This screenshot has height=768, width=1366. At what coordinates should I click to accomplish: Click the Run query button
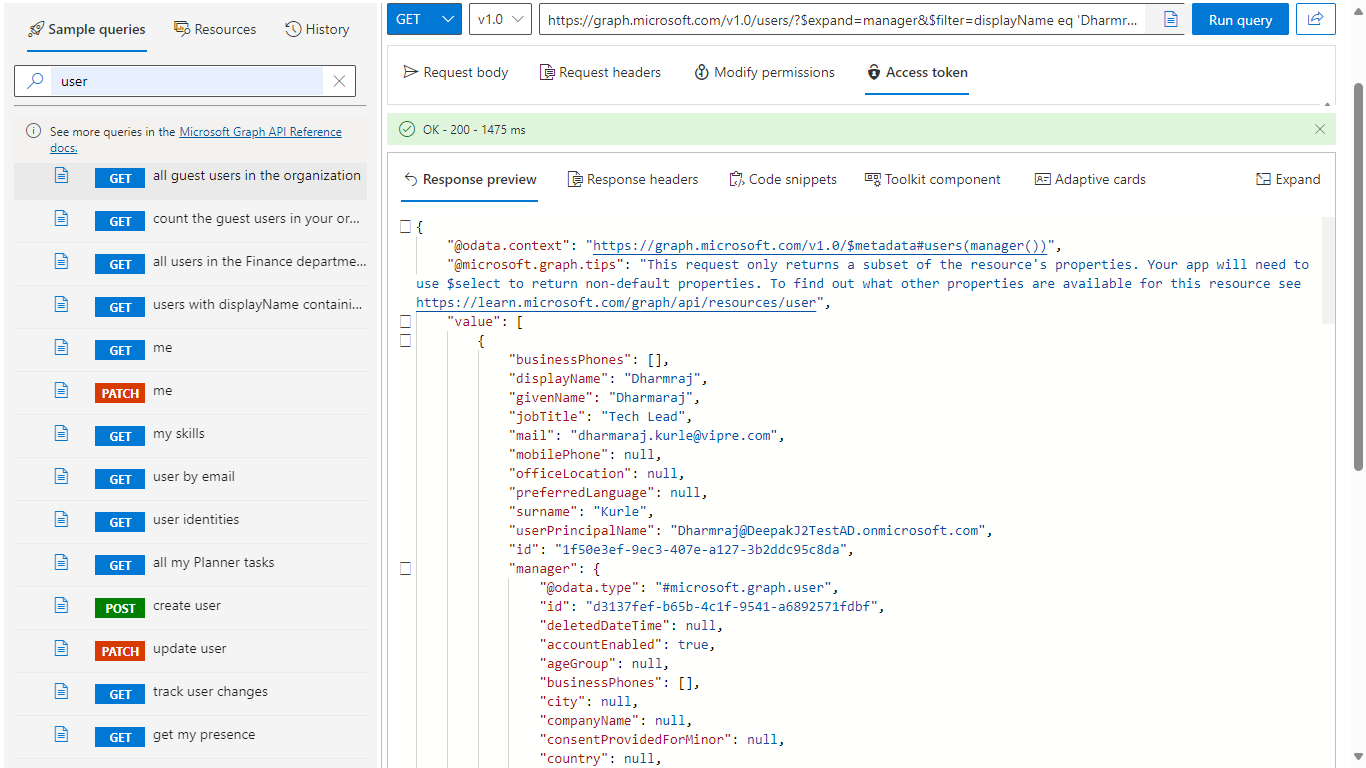pyautogui.click(x=1240, y=19)
